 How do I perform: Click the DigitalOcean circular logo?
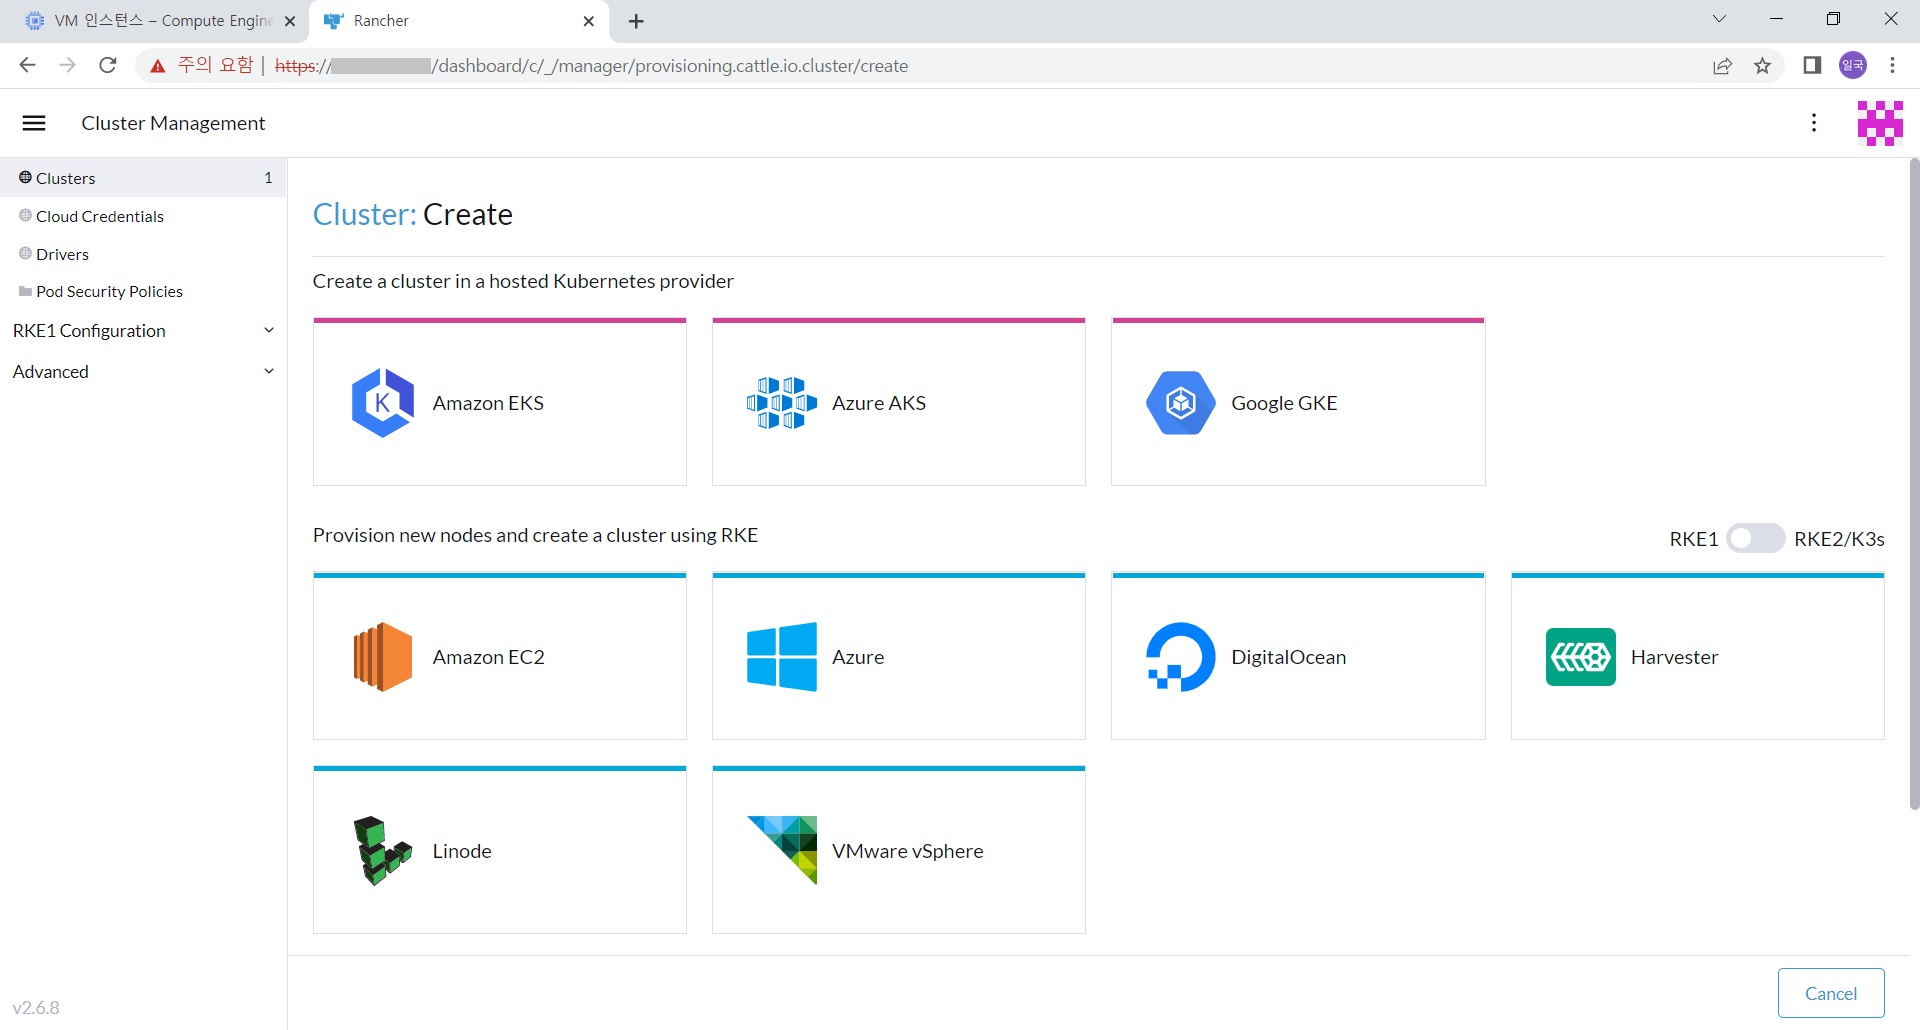coord(1181,657)
